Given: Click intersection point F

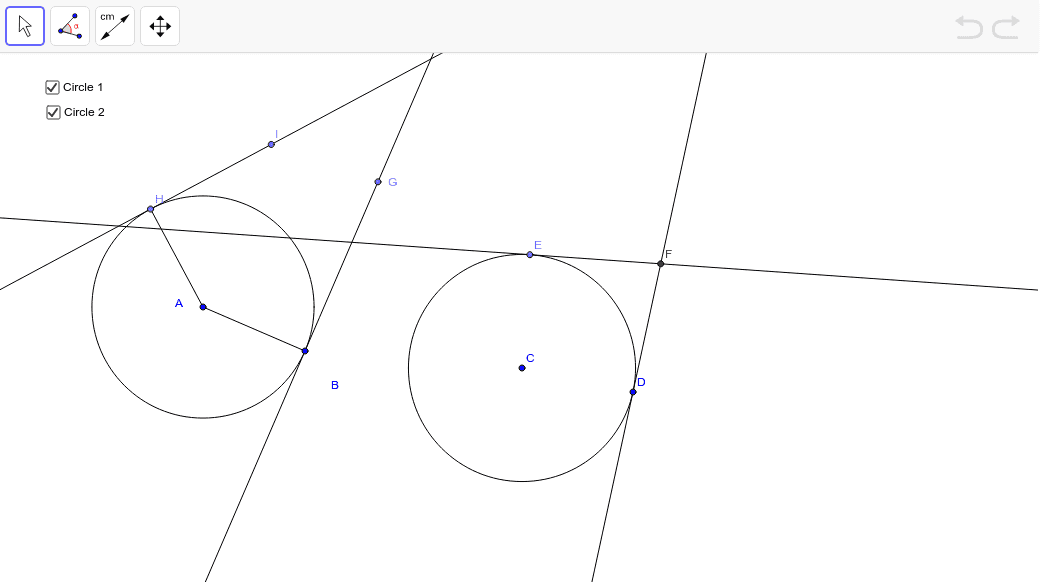Looking at the screenshot, I should point(661,264).
